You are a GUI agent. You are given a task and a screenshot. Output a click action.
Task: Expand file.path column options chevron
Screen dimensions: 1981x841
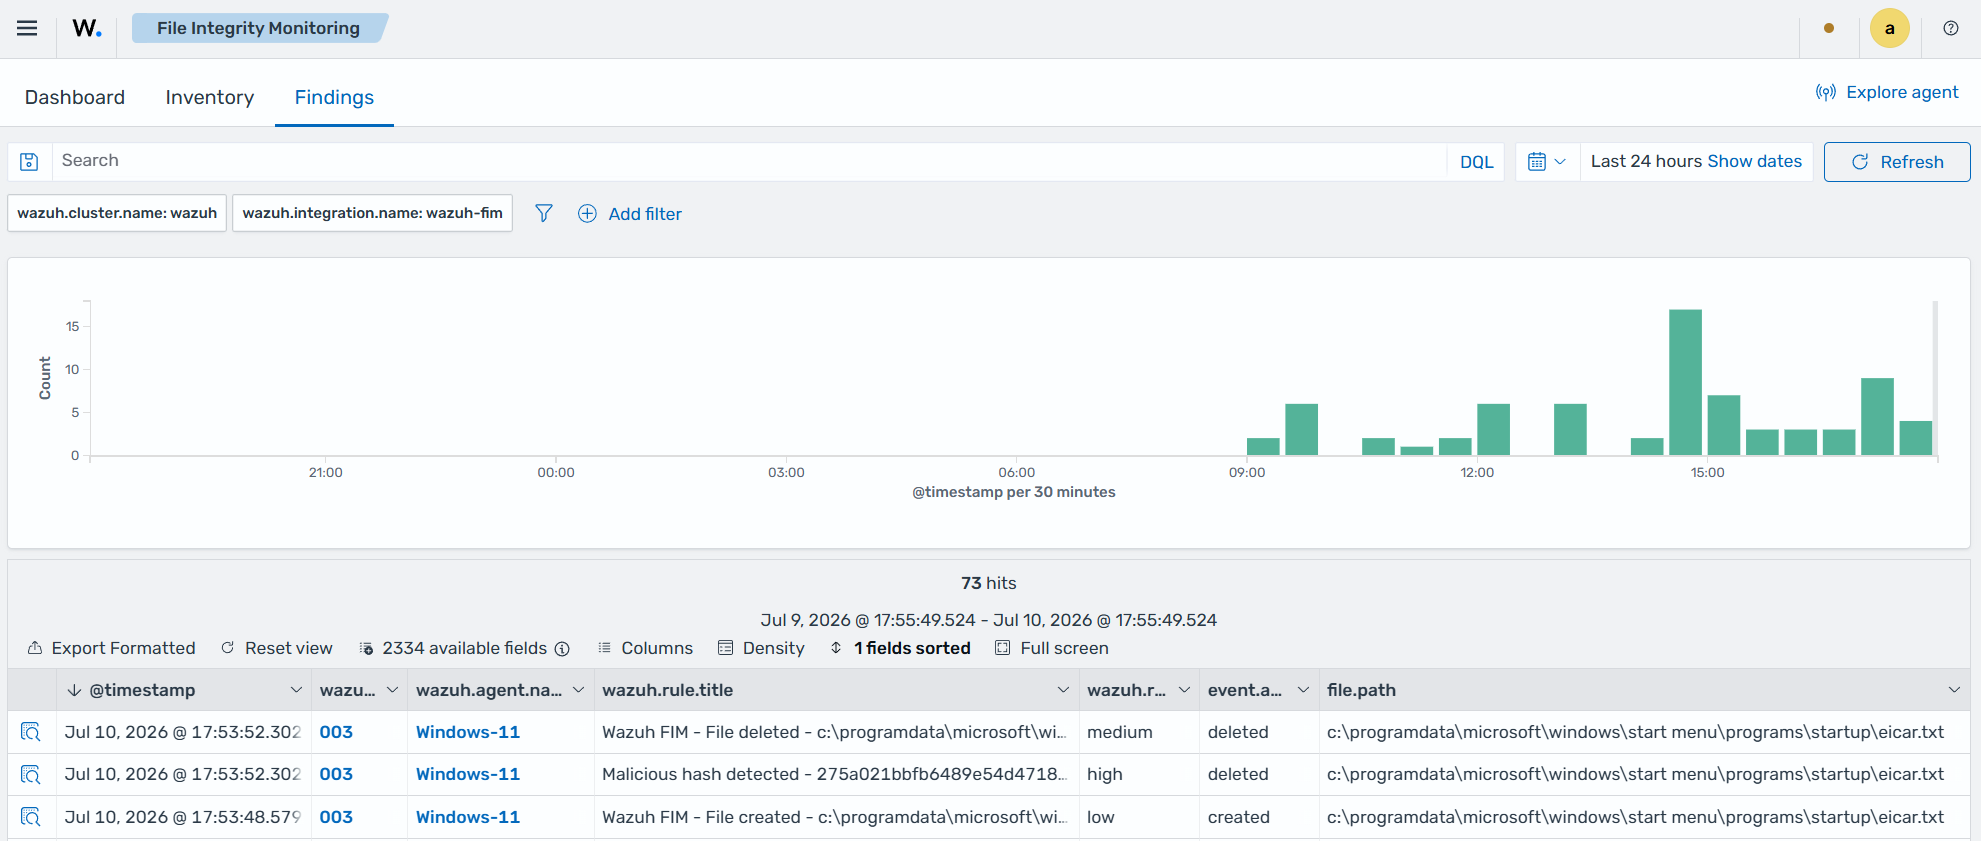click(1954, 690)
